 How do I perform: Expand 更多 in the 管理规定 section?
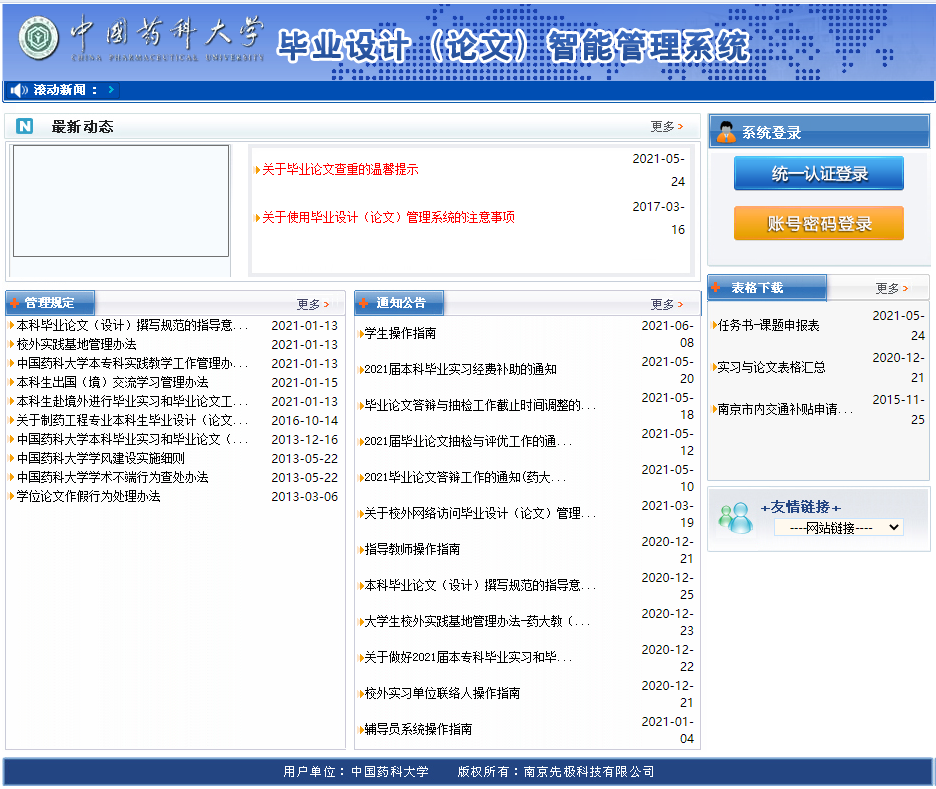312,304
